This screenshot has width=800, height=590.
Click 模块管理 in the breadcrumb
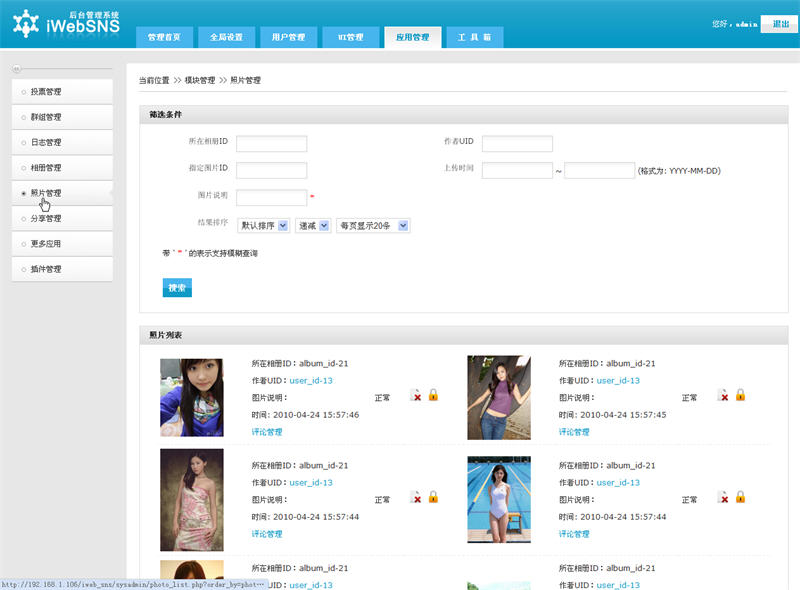[x=199, y=80]
